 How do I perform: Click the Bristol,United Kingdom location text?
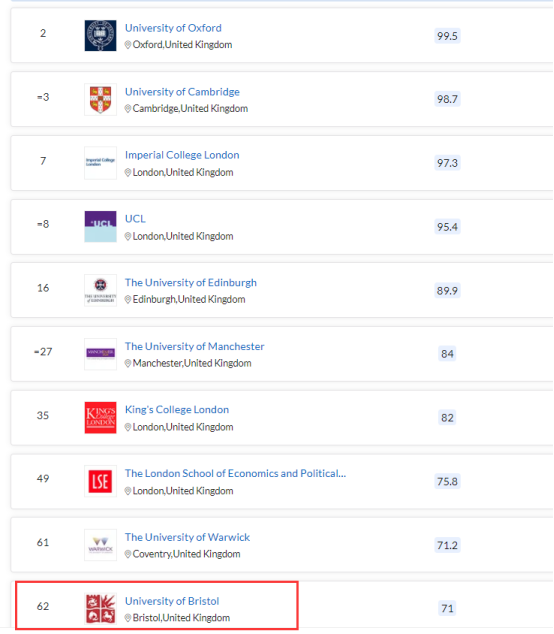pos(181,618)
